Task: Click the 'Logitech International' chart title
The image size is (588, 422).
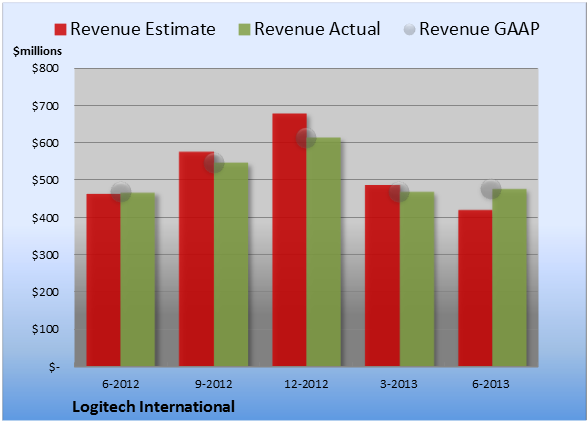Action: tap(153, 407)
